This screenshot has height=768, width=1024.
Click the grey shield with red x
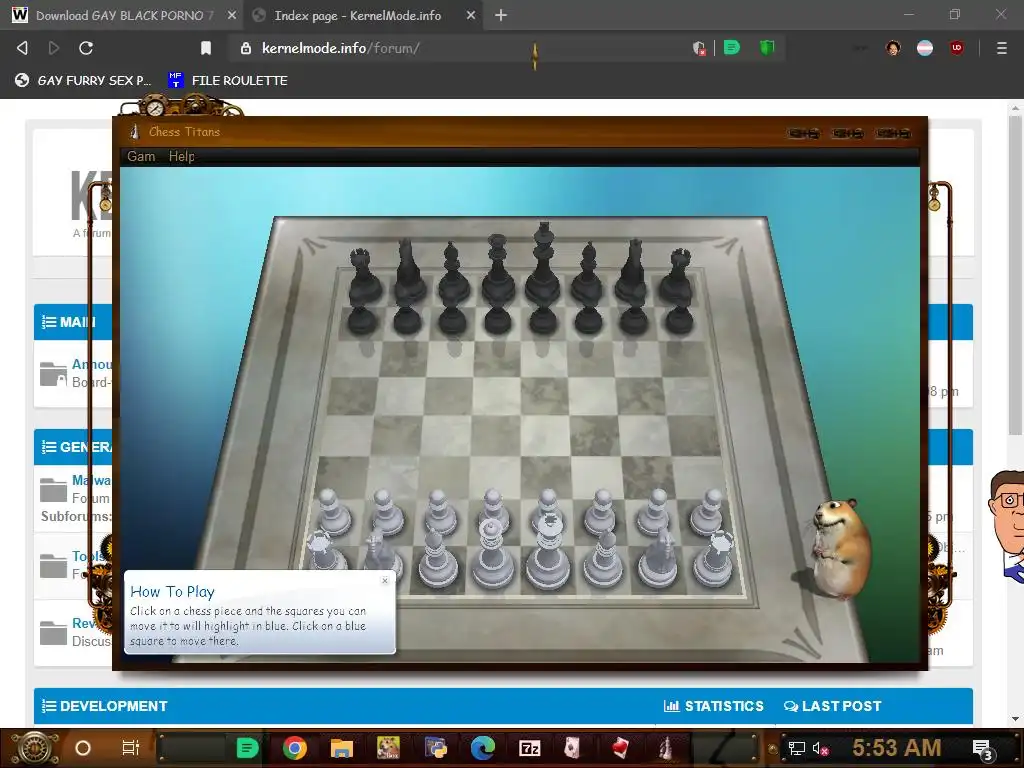click(699, 48)
